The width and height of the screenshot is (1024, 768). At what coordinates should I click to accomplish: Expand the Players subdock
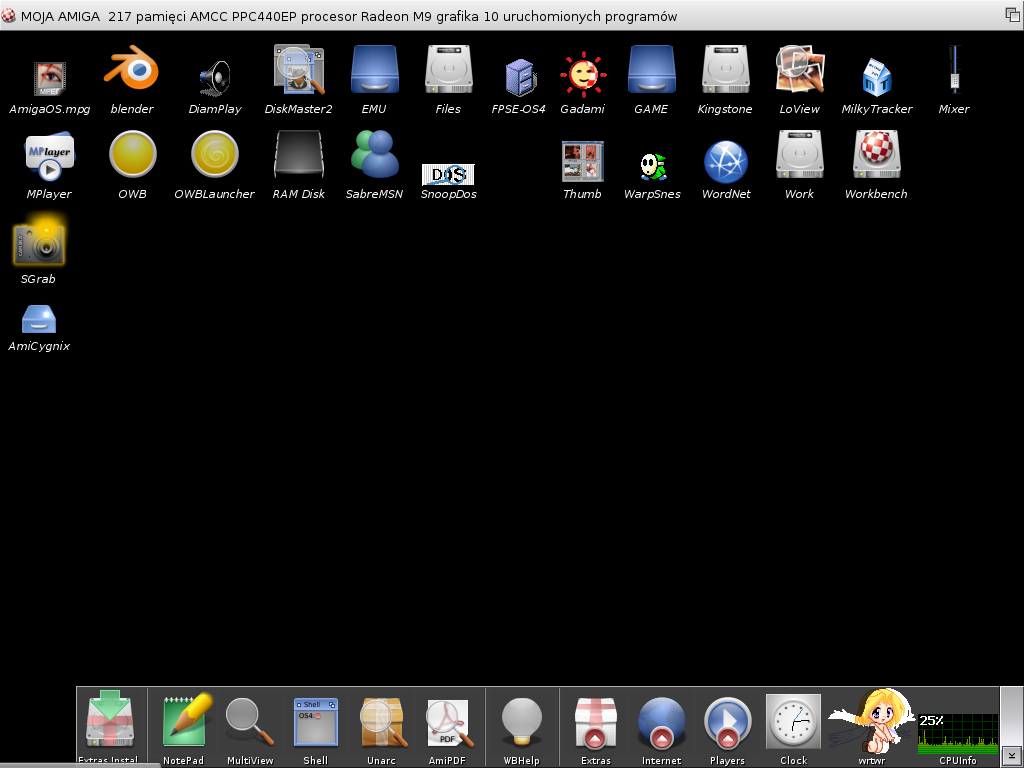[x=728, y=722]
